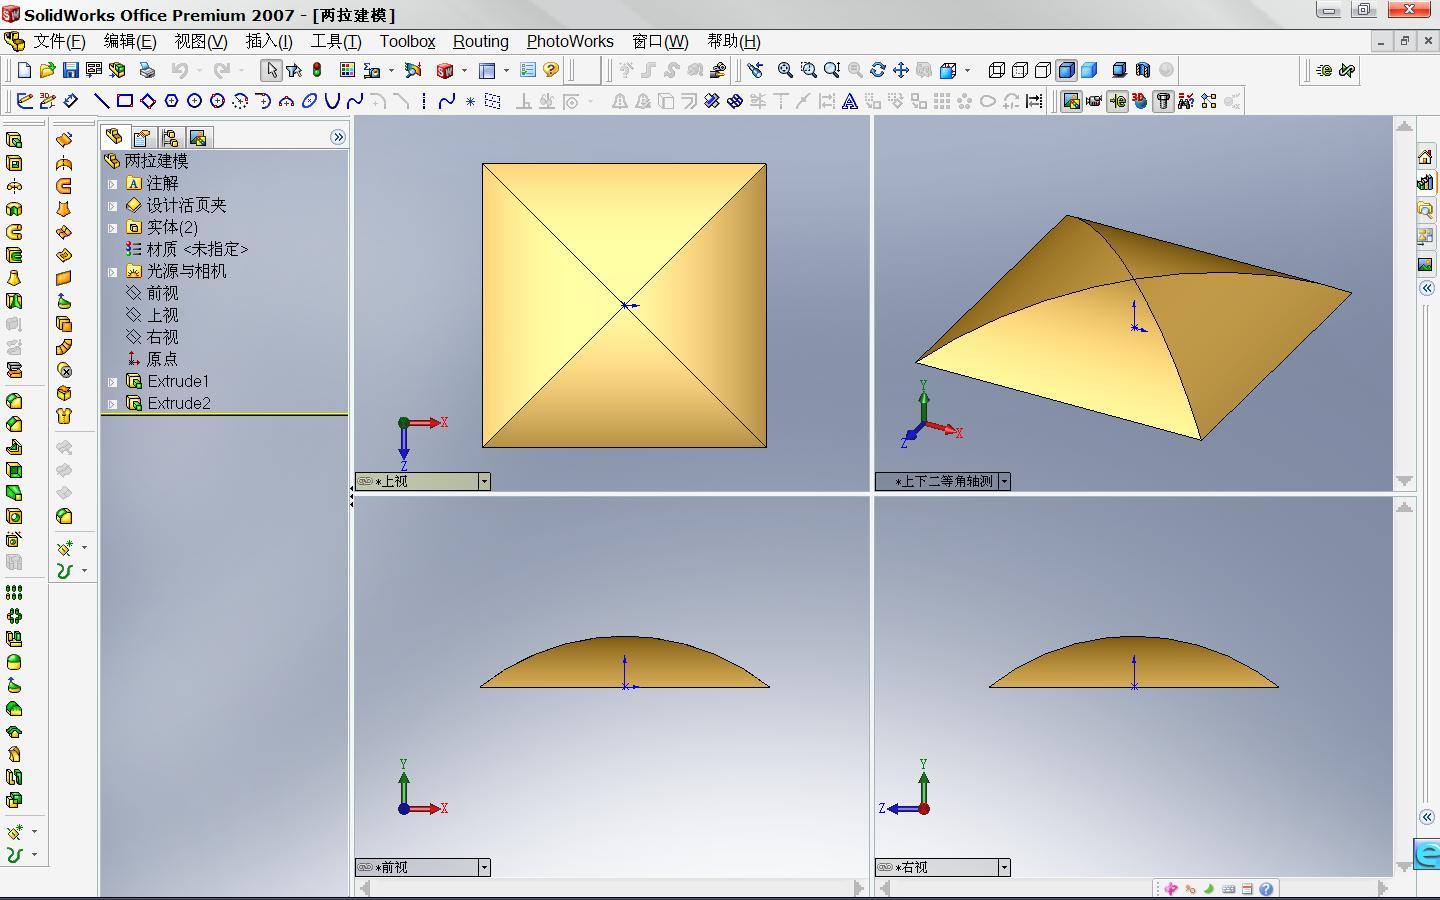Toggle Hidden Lines Visible display mode
This screenshot has width=1440, height=900.
coord(1020,70)
